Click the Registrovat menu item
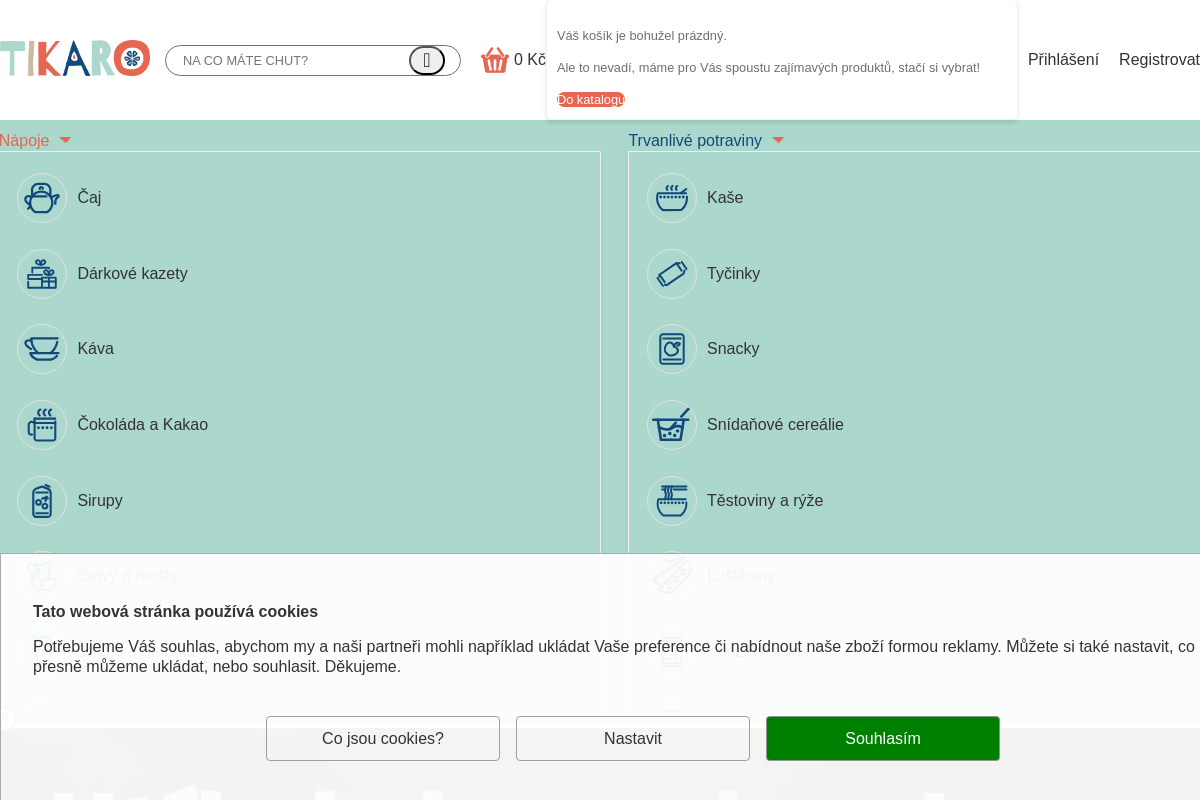 click(1160, 60)
